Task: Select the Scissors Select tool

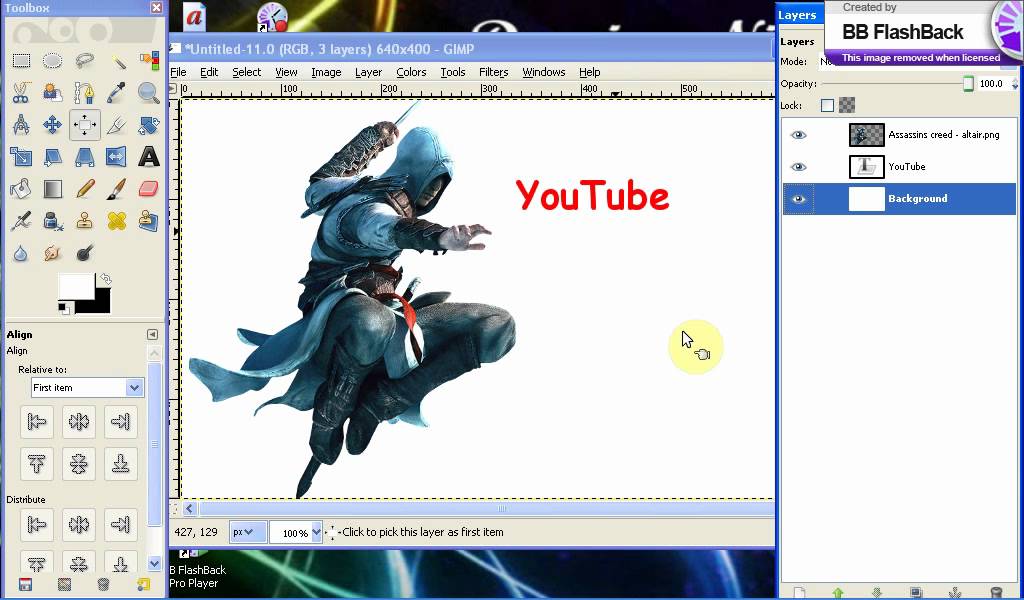Action: (x=21, y=93)
